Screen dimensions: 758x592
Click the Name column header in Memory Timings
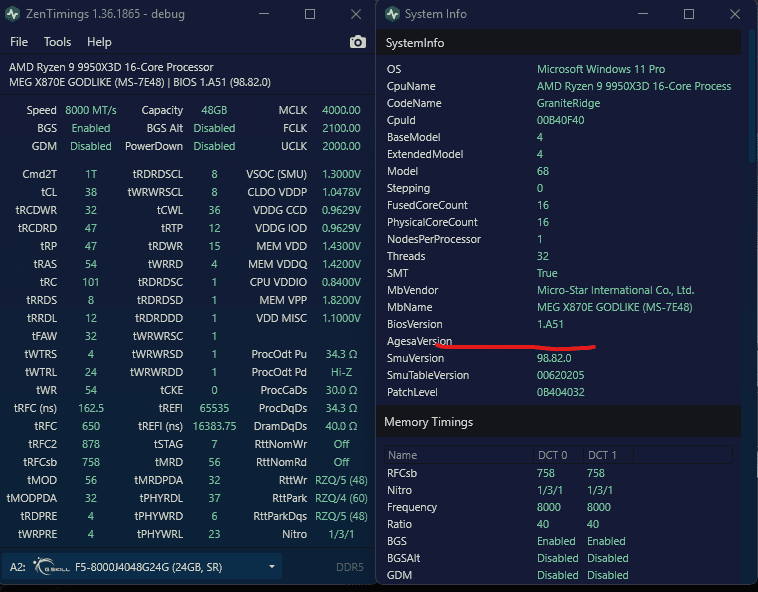(x=459, y=455)
